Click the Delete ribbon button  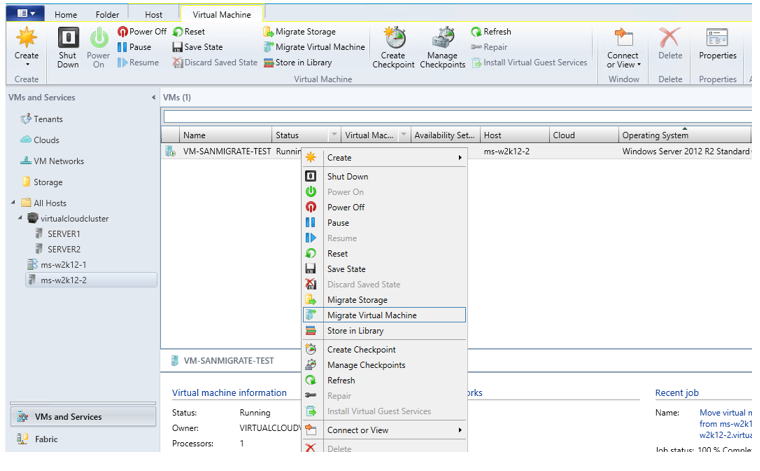click(670, 44)
